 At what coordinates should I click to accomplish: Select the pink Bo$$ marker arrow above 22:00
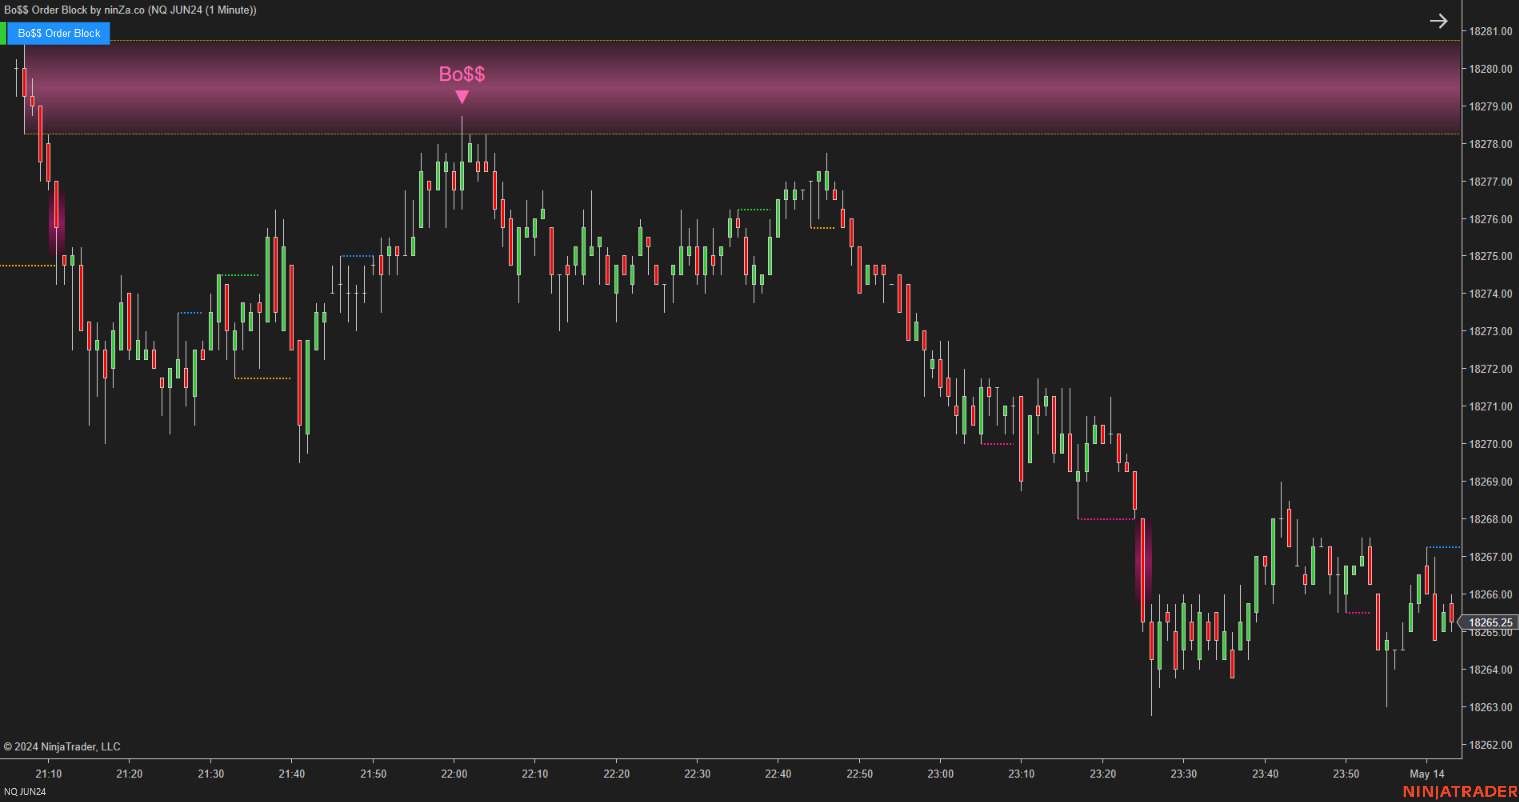(462, 95)
